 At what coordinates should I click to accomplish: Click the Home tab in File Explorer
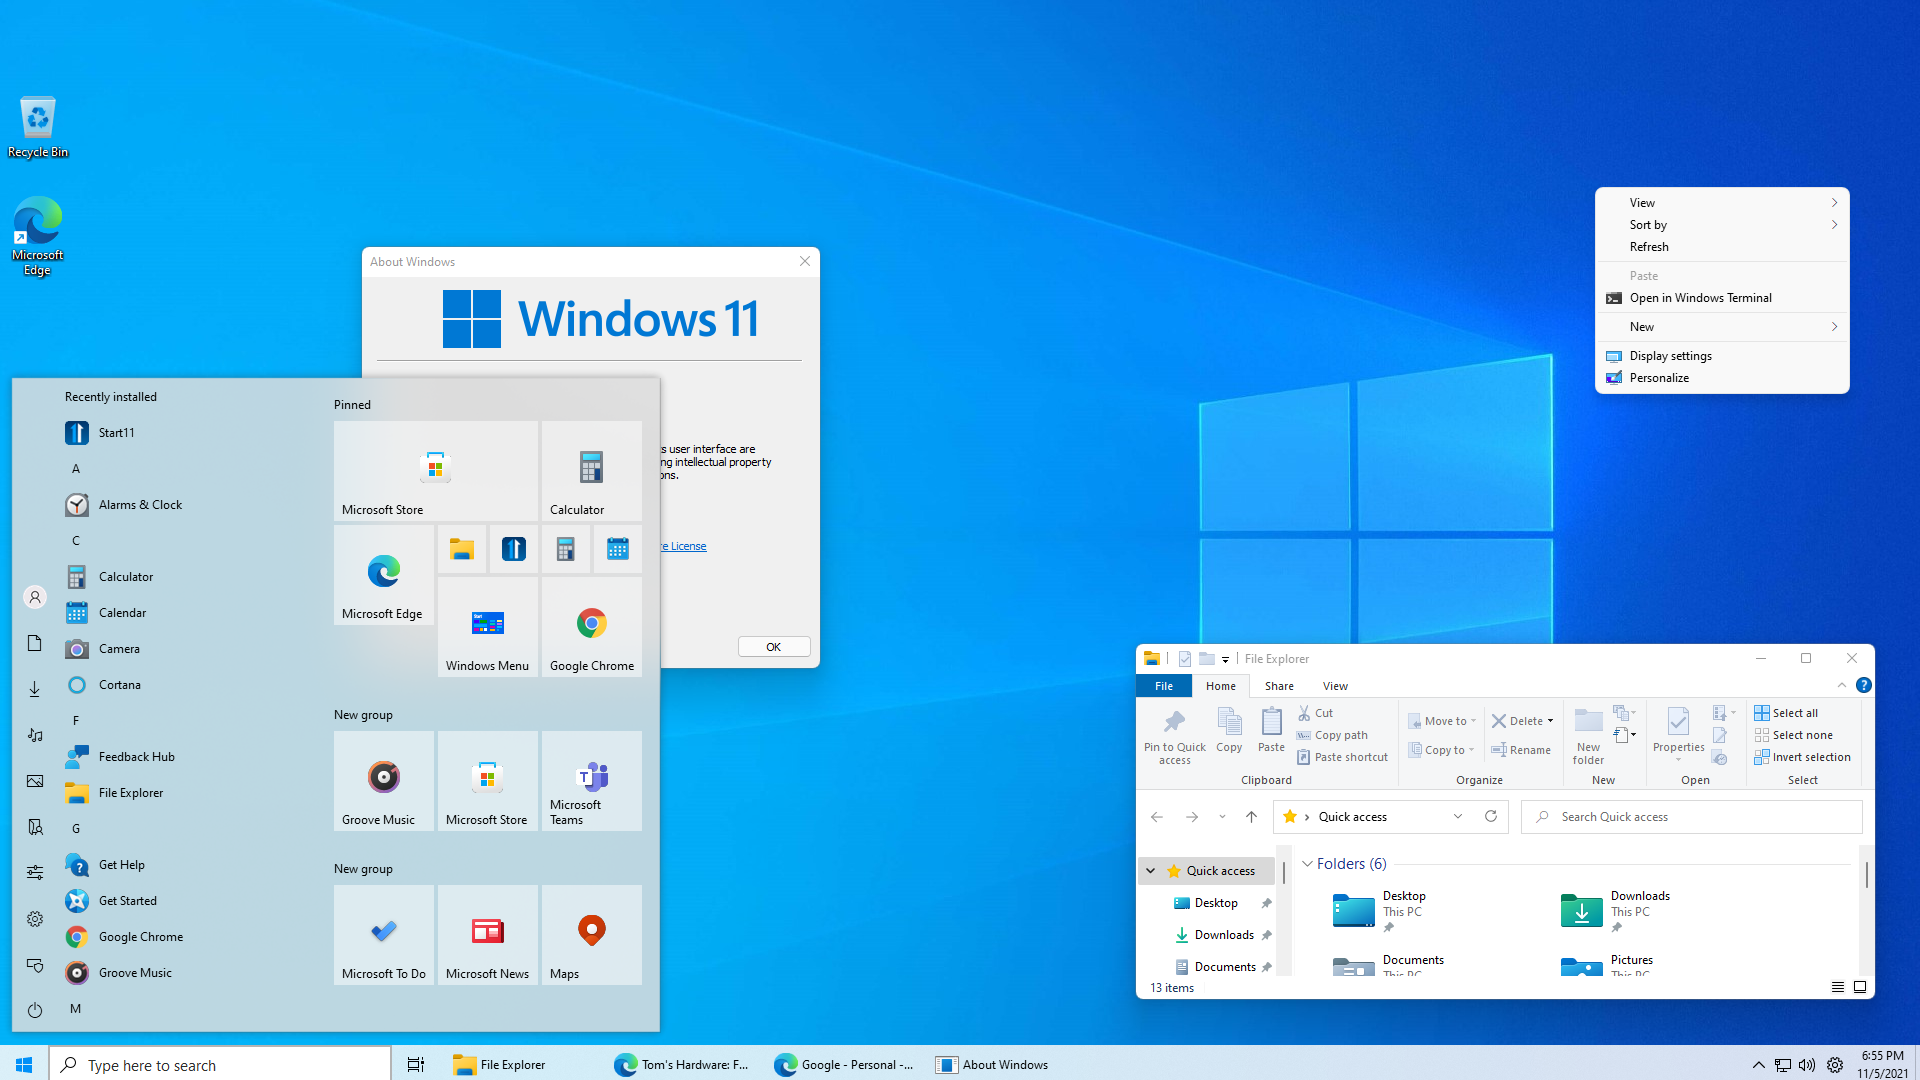click(1220, 686)
